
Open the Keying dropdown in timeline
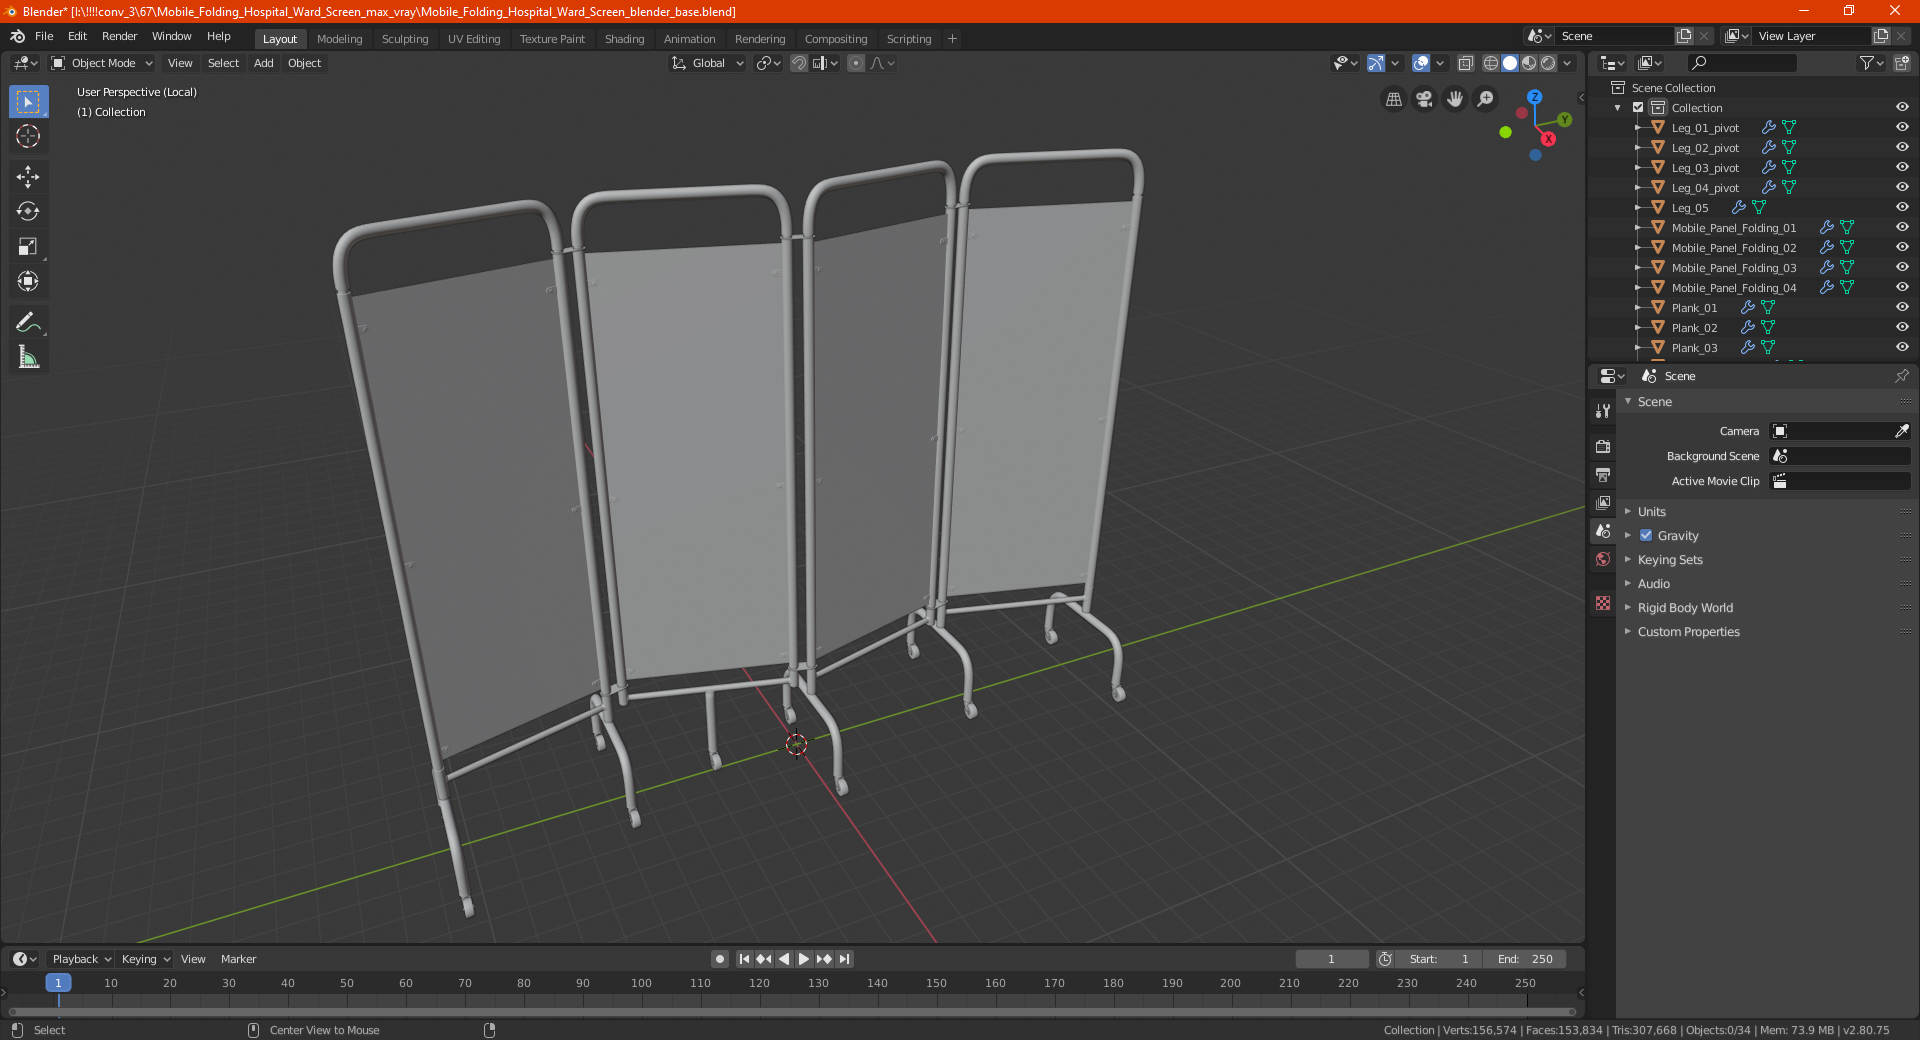pos(145,959)
